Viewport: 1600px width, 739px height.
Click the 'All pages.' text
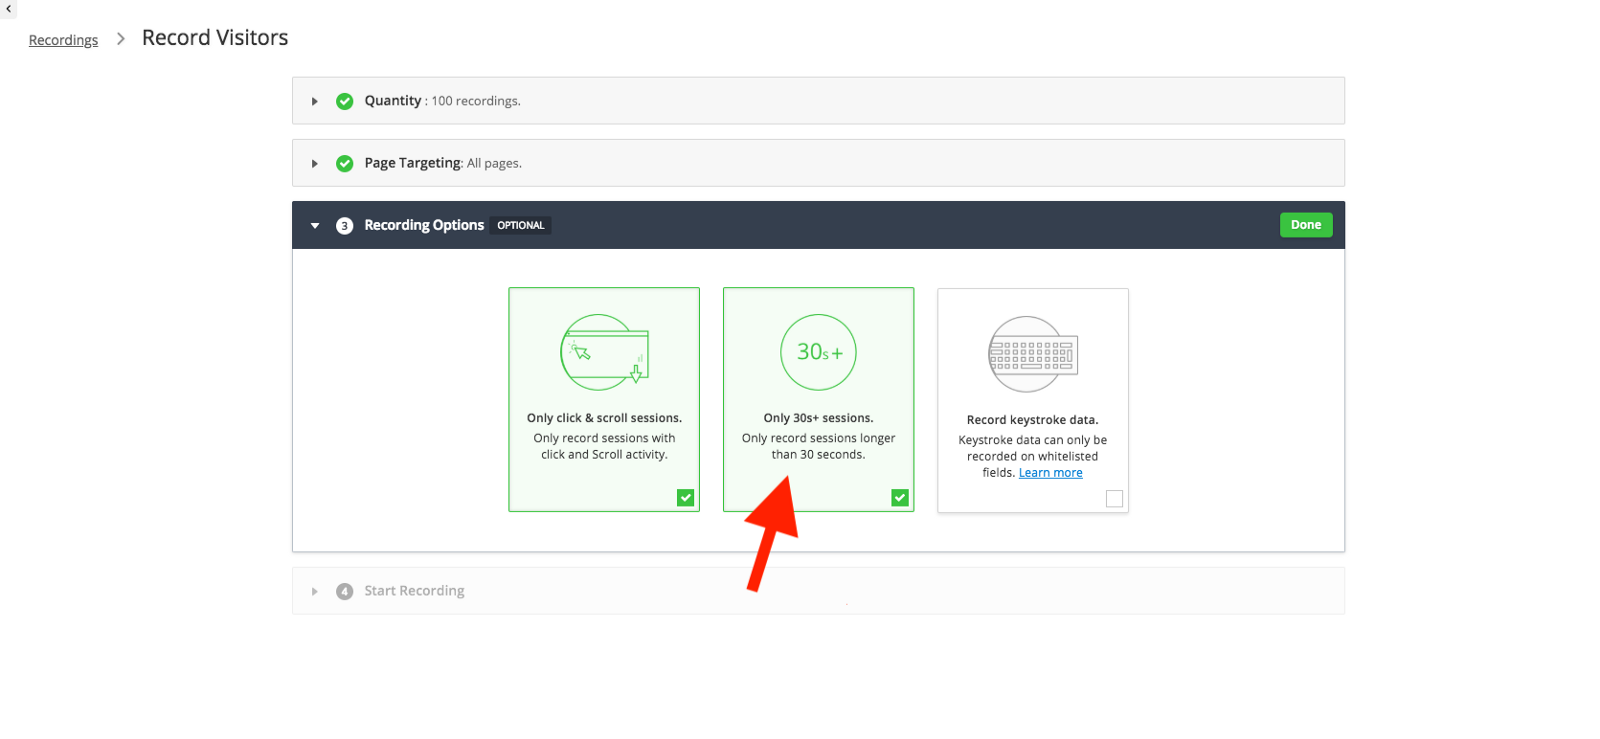point(494,163)
